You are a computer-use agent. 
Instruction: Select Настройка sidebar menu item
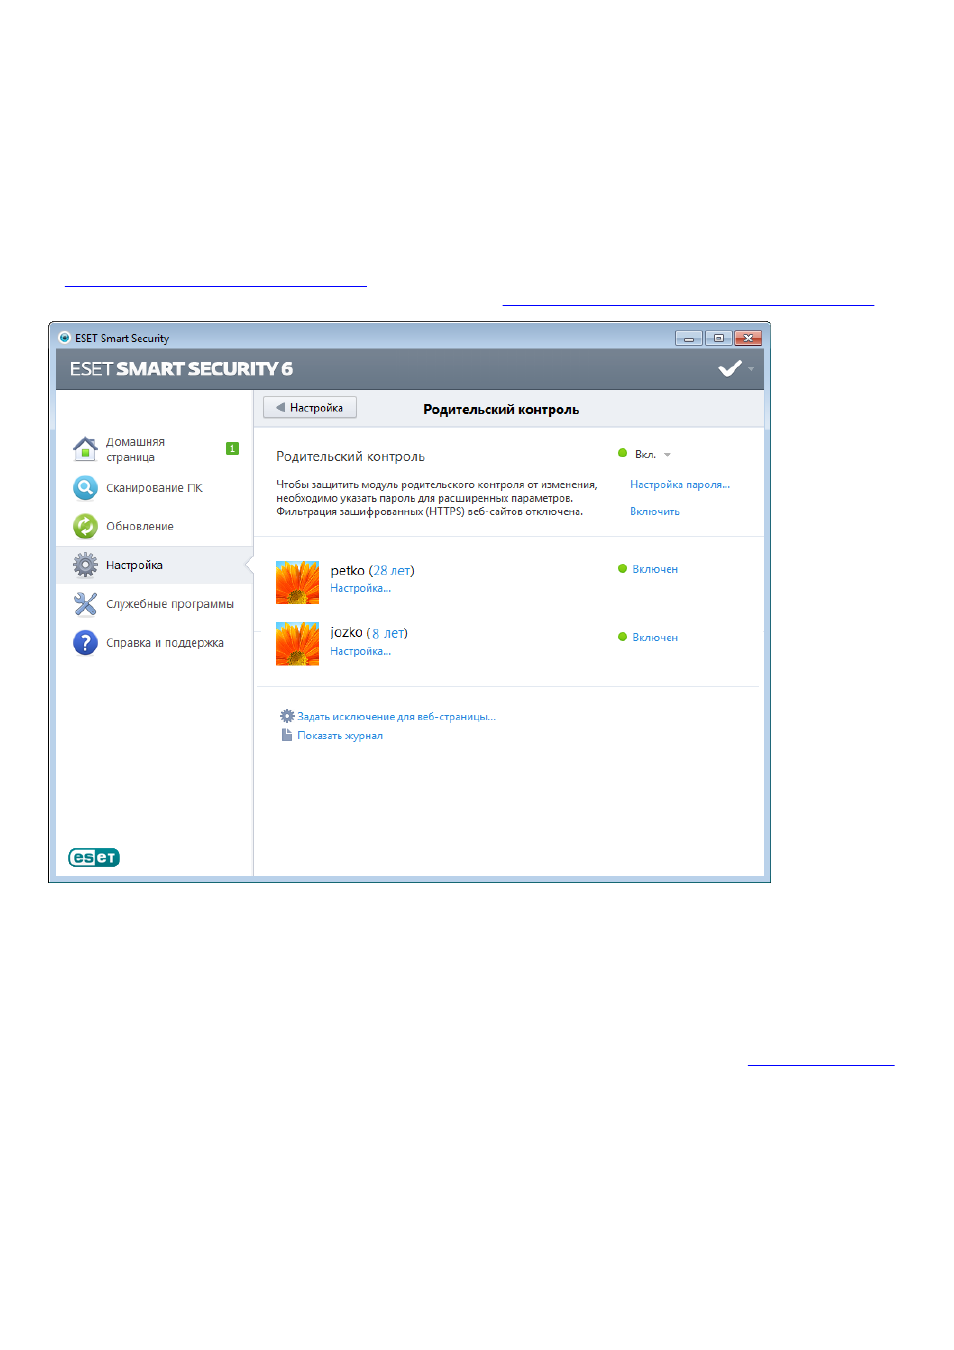tap(155, 565)
